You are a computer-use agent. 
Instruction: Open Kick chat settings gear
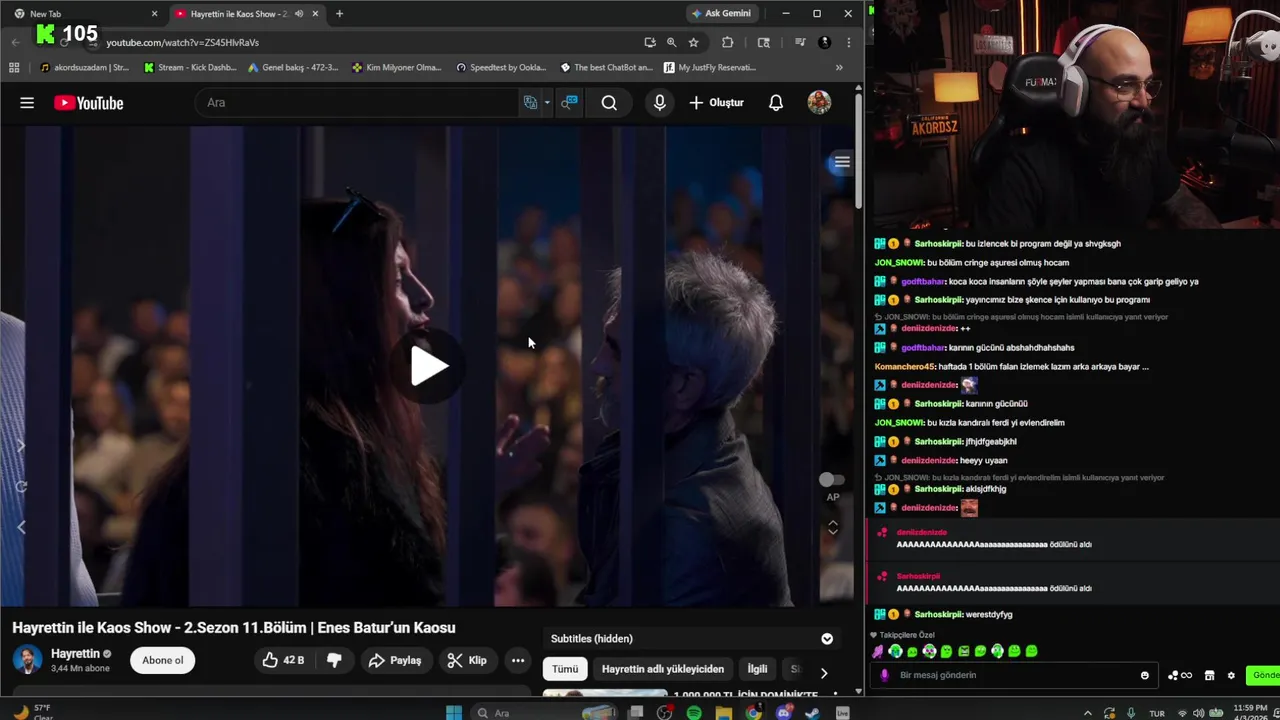pos(1231,675)
